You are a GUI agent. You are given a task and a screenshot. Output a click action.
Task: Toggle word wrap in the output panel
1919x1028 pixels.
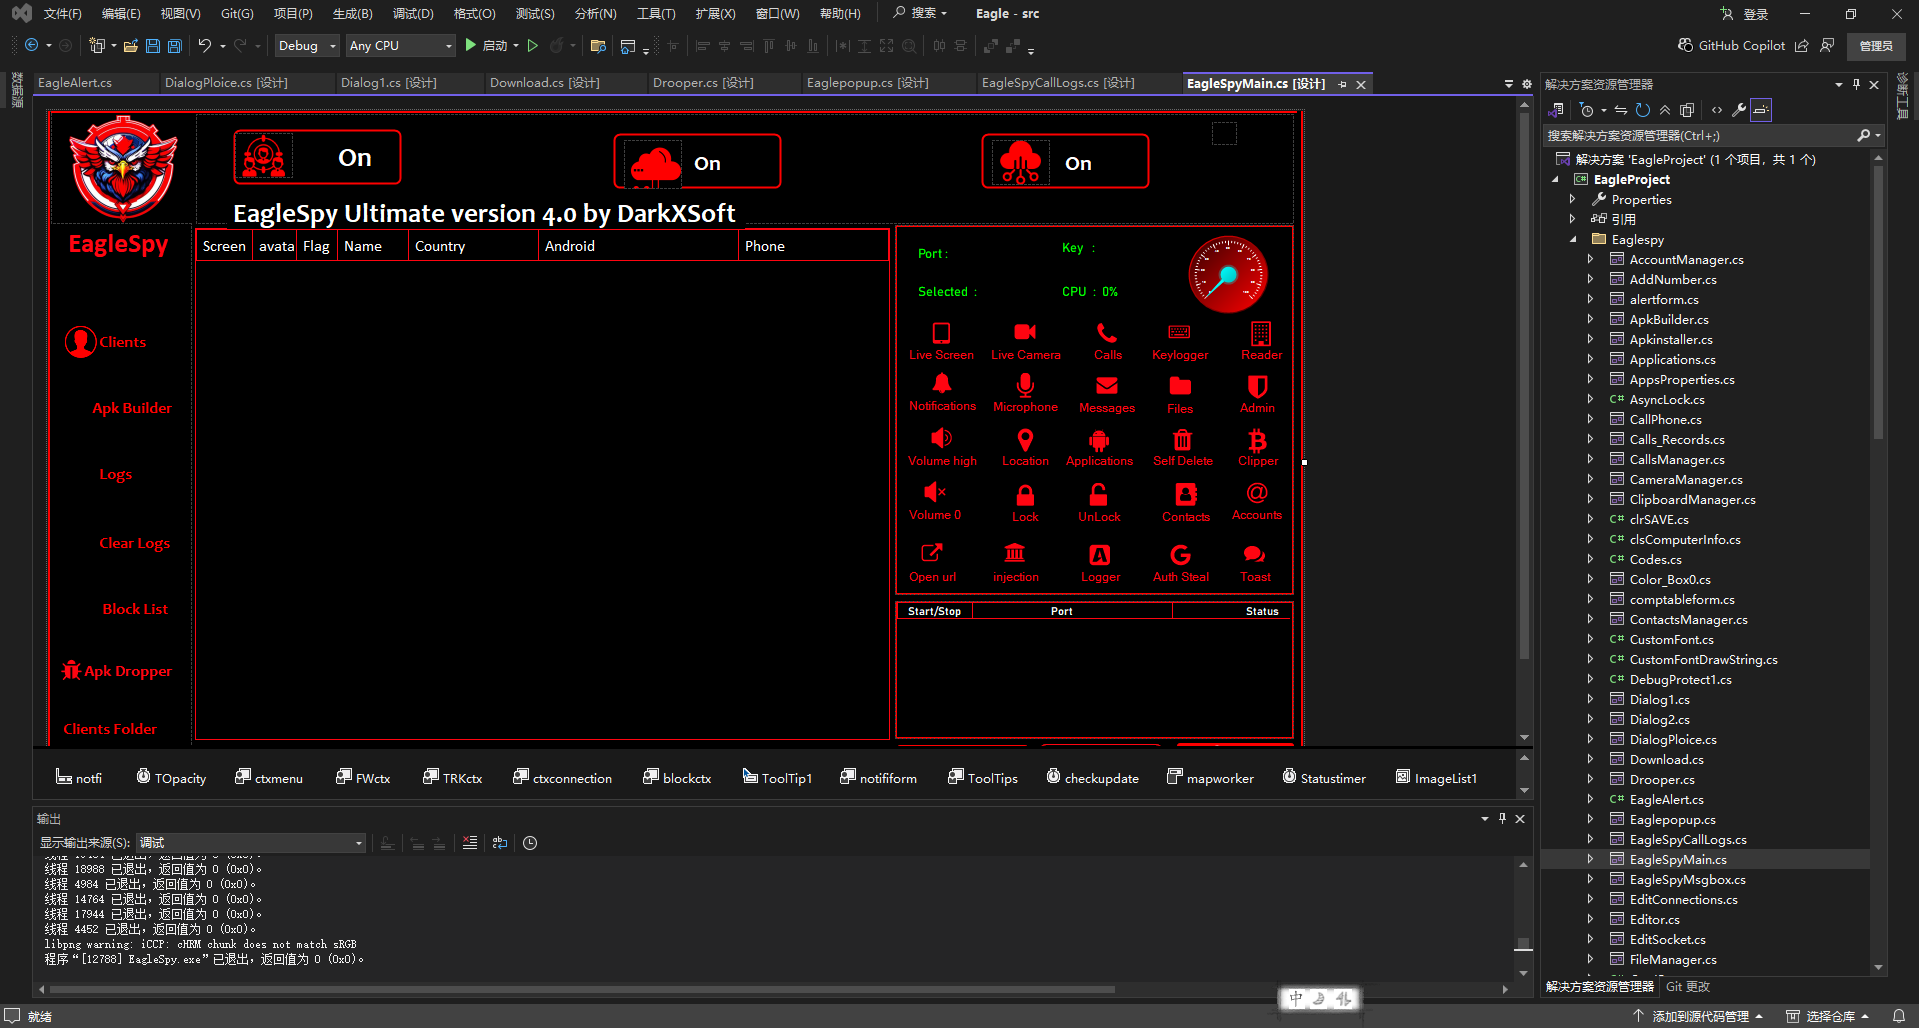point(500,843)
